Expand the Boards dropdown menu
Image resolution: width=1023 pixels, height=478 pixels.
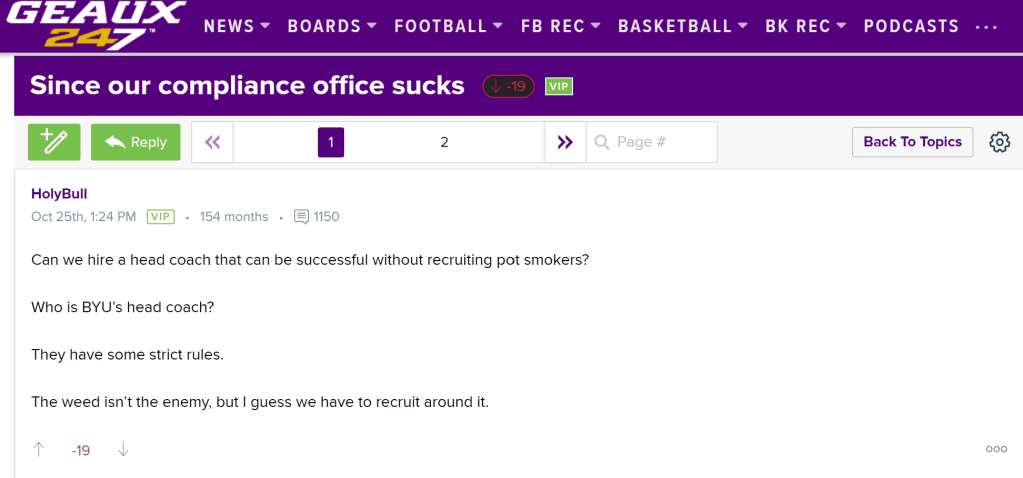[332, 27]
